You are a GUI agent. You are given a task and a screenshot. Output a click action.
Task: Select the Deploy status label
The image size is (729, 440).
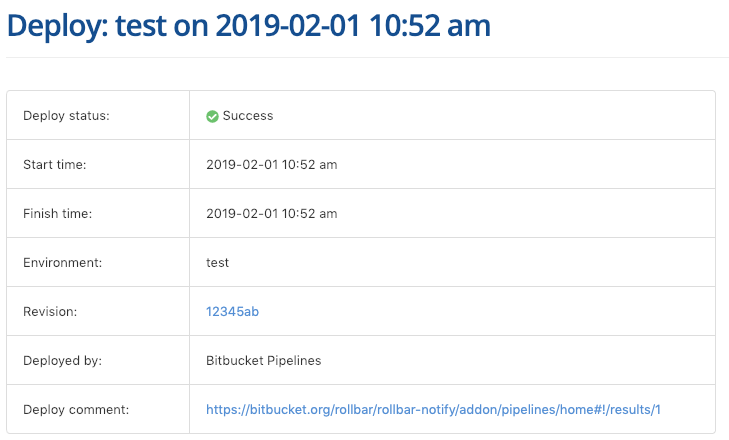66,116
